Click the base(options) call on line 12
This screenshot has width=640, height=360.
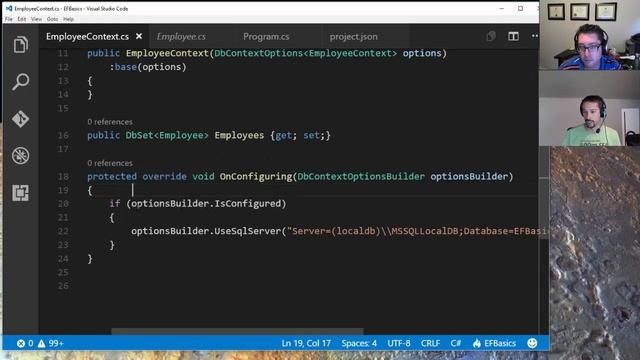[x=150, y=67]
